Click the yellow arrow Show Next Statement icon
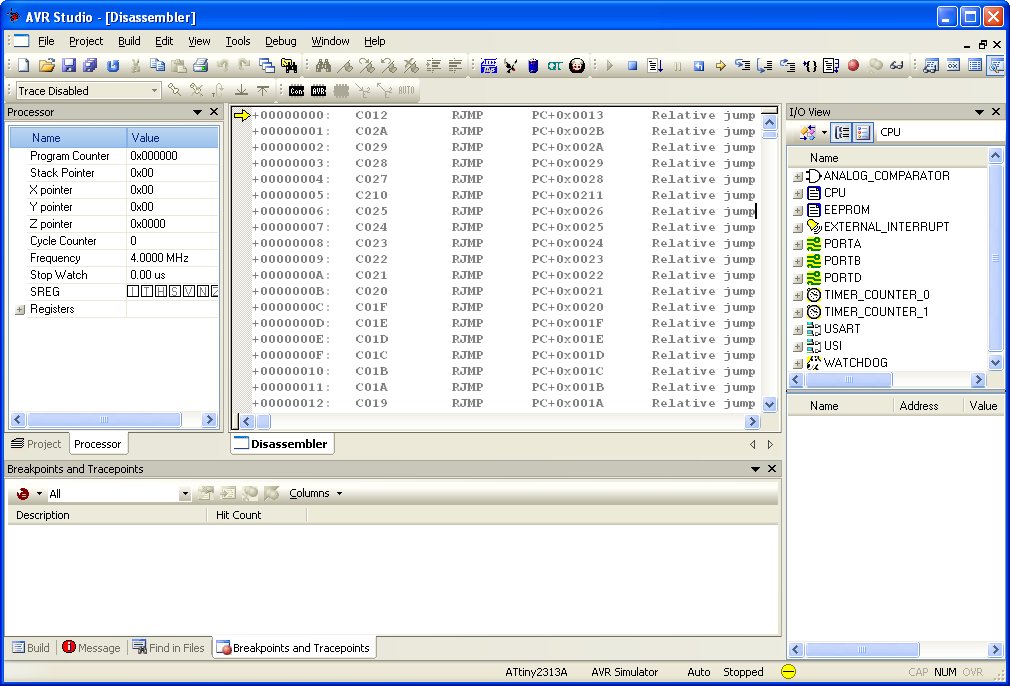Image resolution: width=1010 pixels, height=686 pixels. [x=720, y=66]
